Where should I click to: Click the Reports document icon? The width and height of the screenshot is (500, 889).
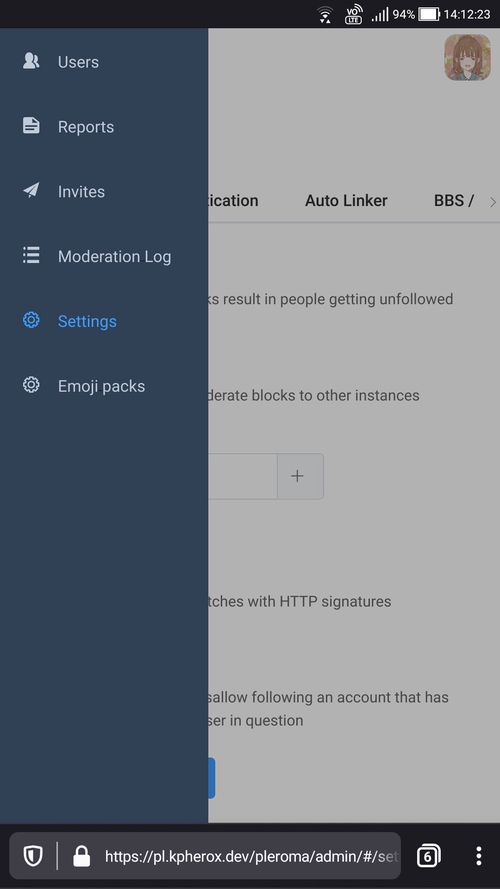(x=31, y=126)
